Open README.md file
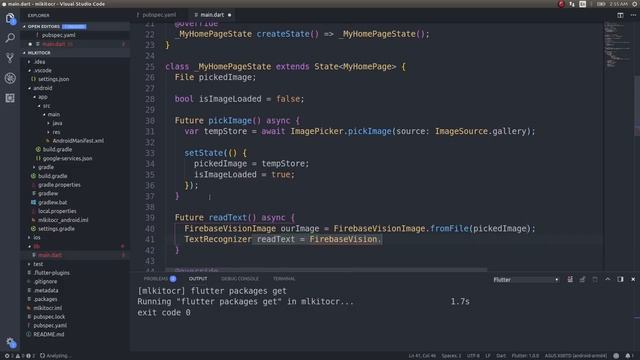This screenshot has height=360, width=640. [x=49, y=334]
